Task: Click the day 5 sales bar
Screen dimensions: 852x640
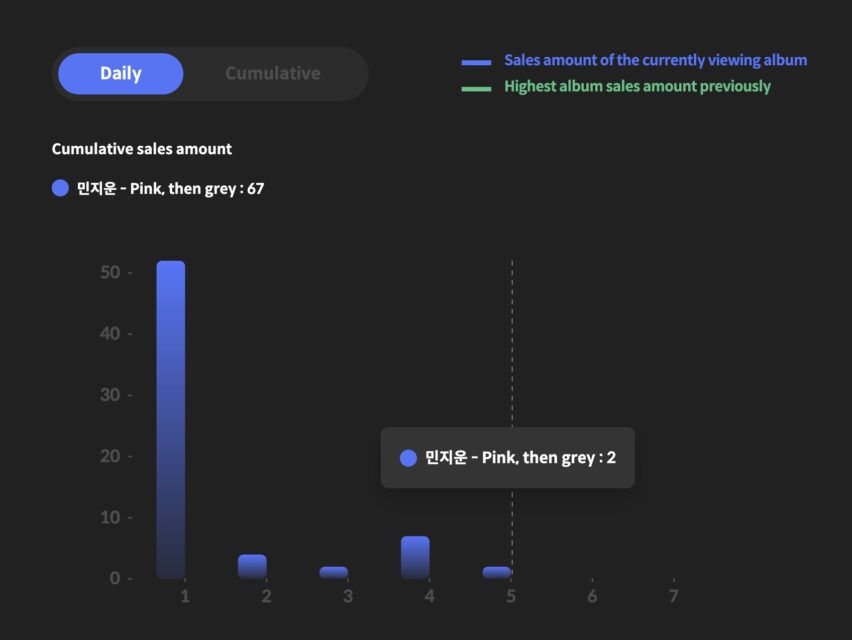Action: click(x=496, y=572)
